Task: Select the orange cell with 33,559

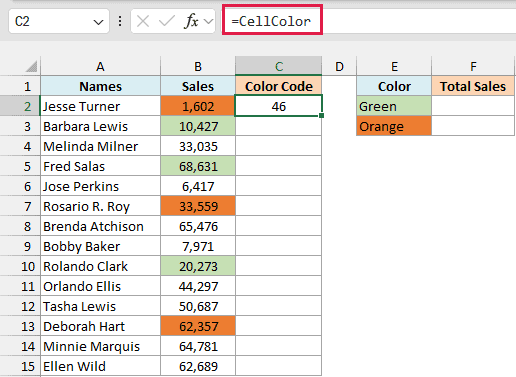Action: tap(198, 206)
